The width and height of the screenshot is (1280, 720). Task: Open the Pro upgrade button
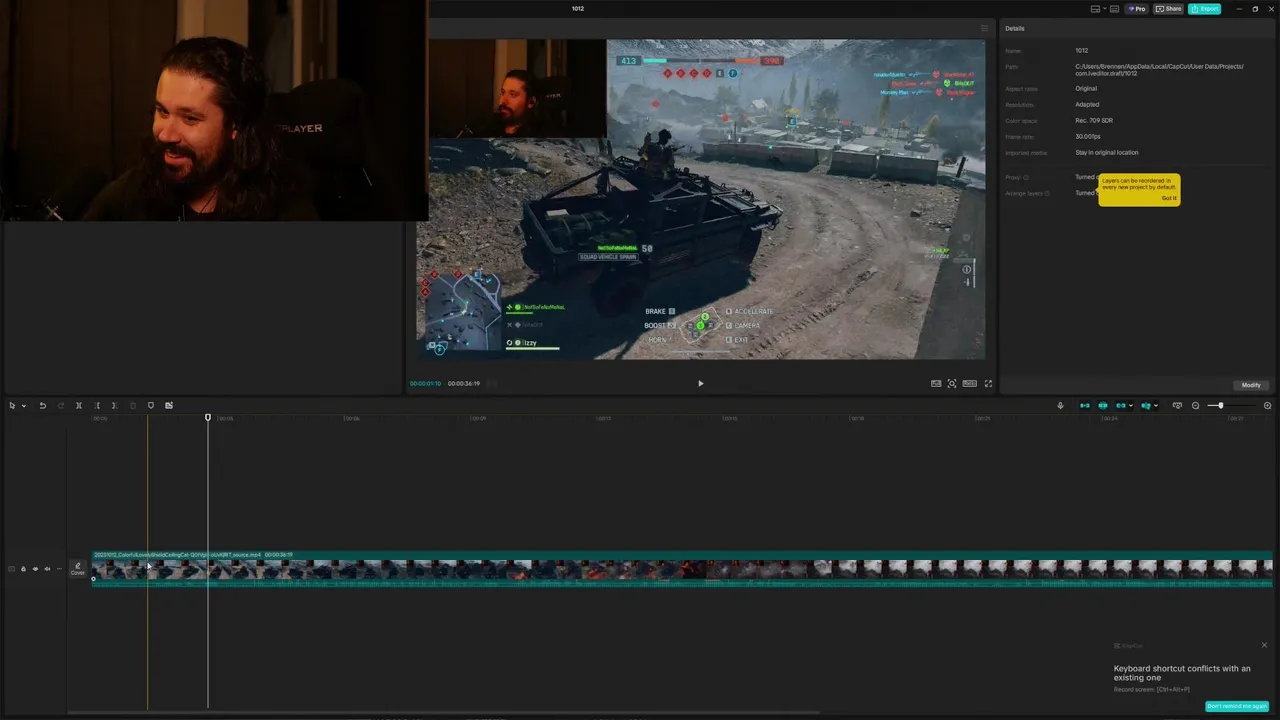tap(1137, 9)
